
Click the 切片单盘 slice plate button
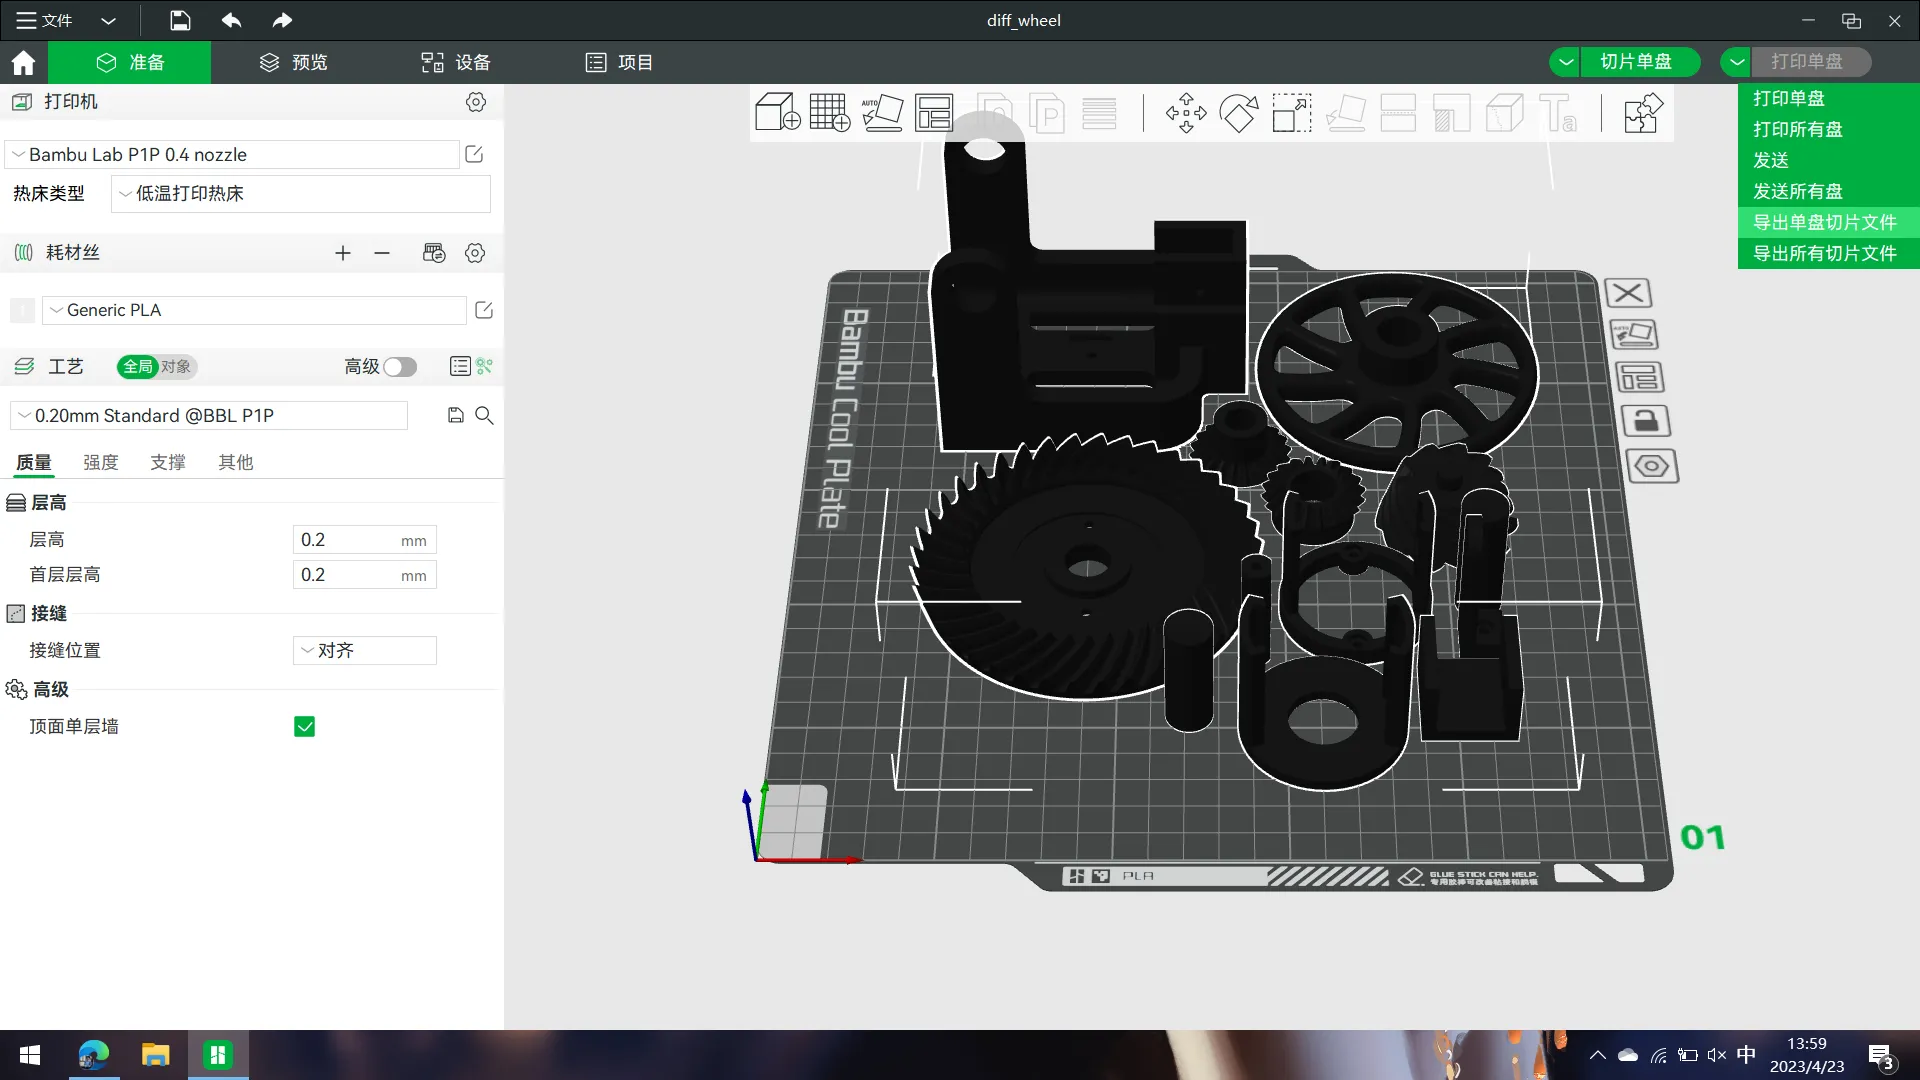(x=1635, y=62)
